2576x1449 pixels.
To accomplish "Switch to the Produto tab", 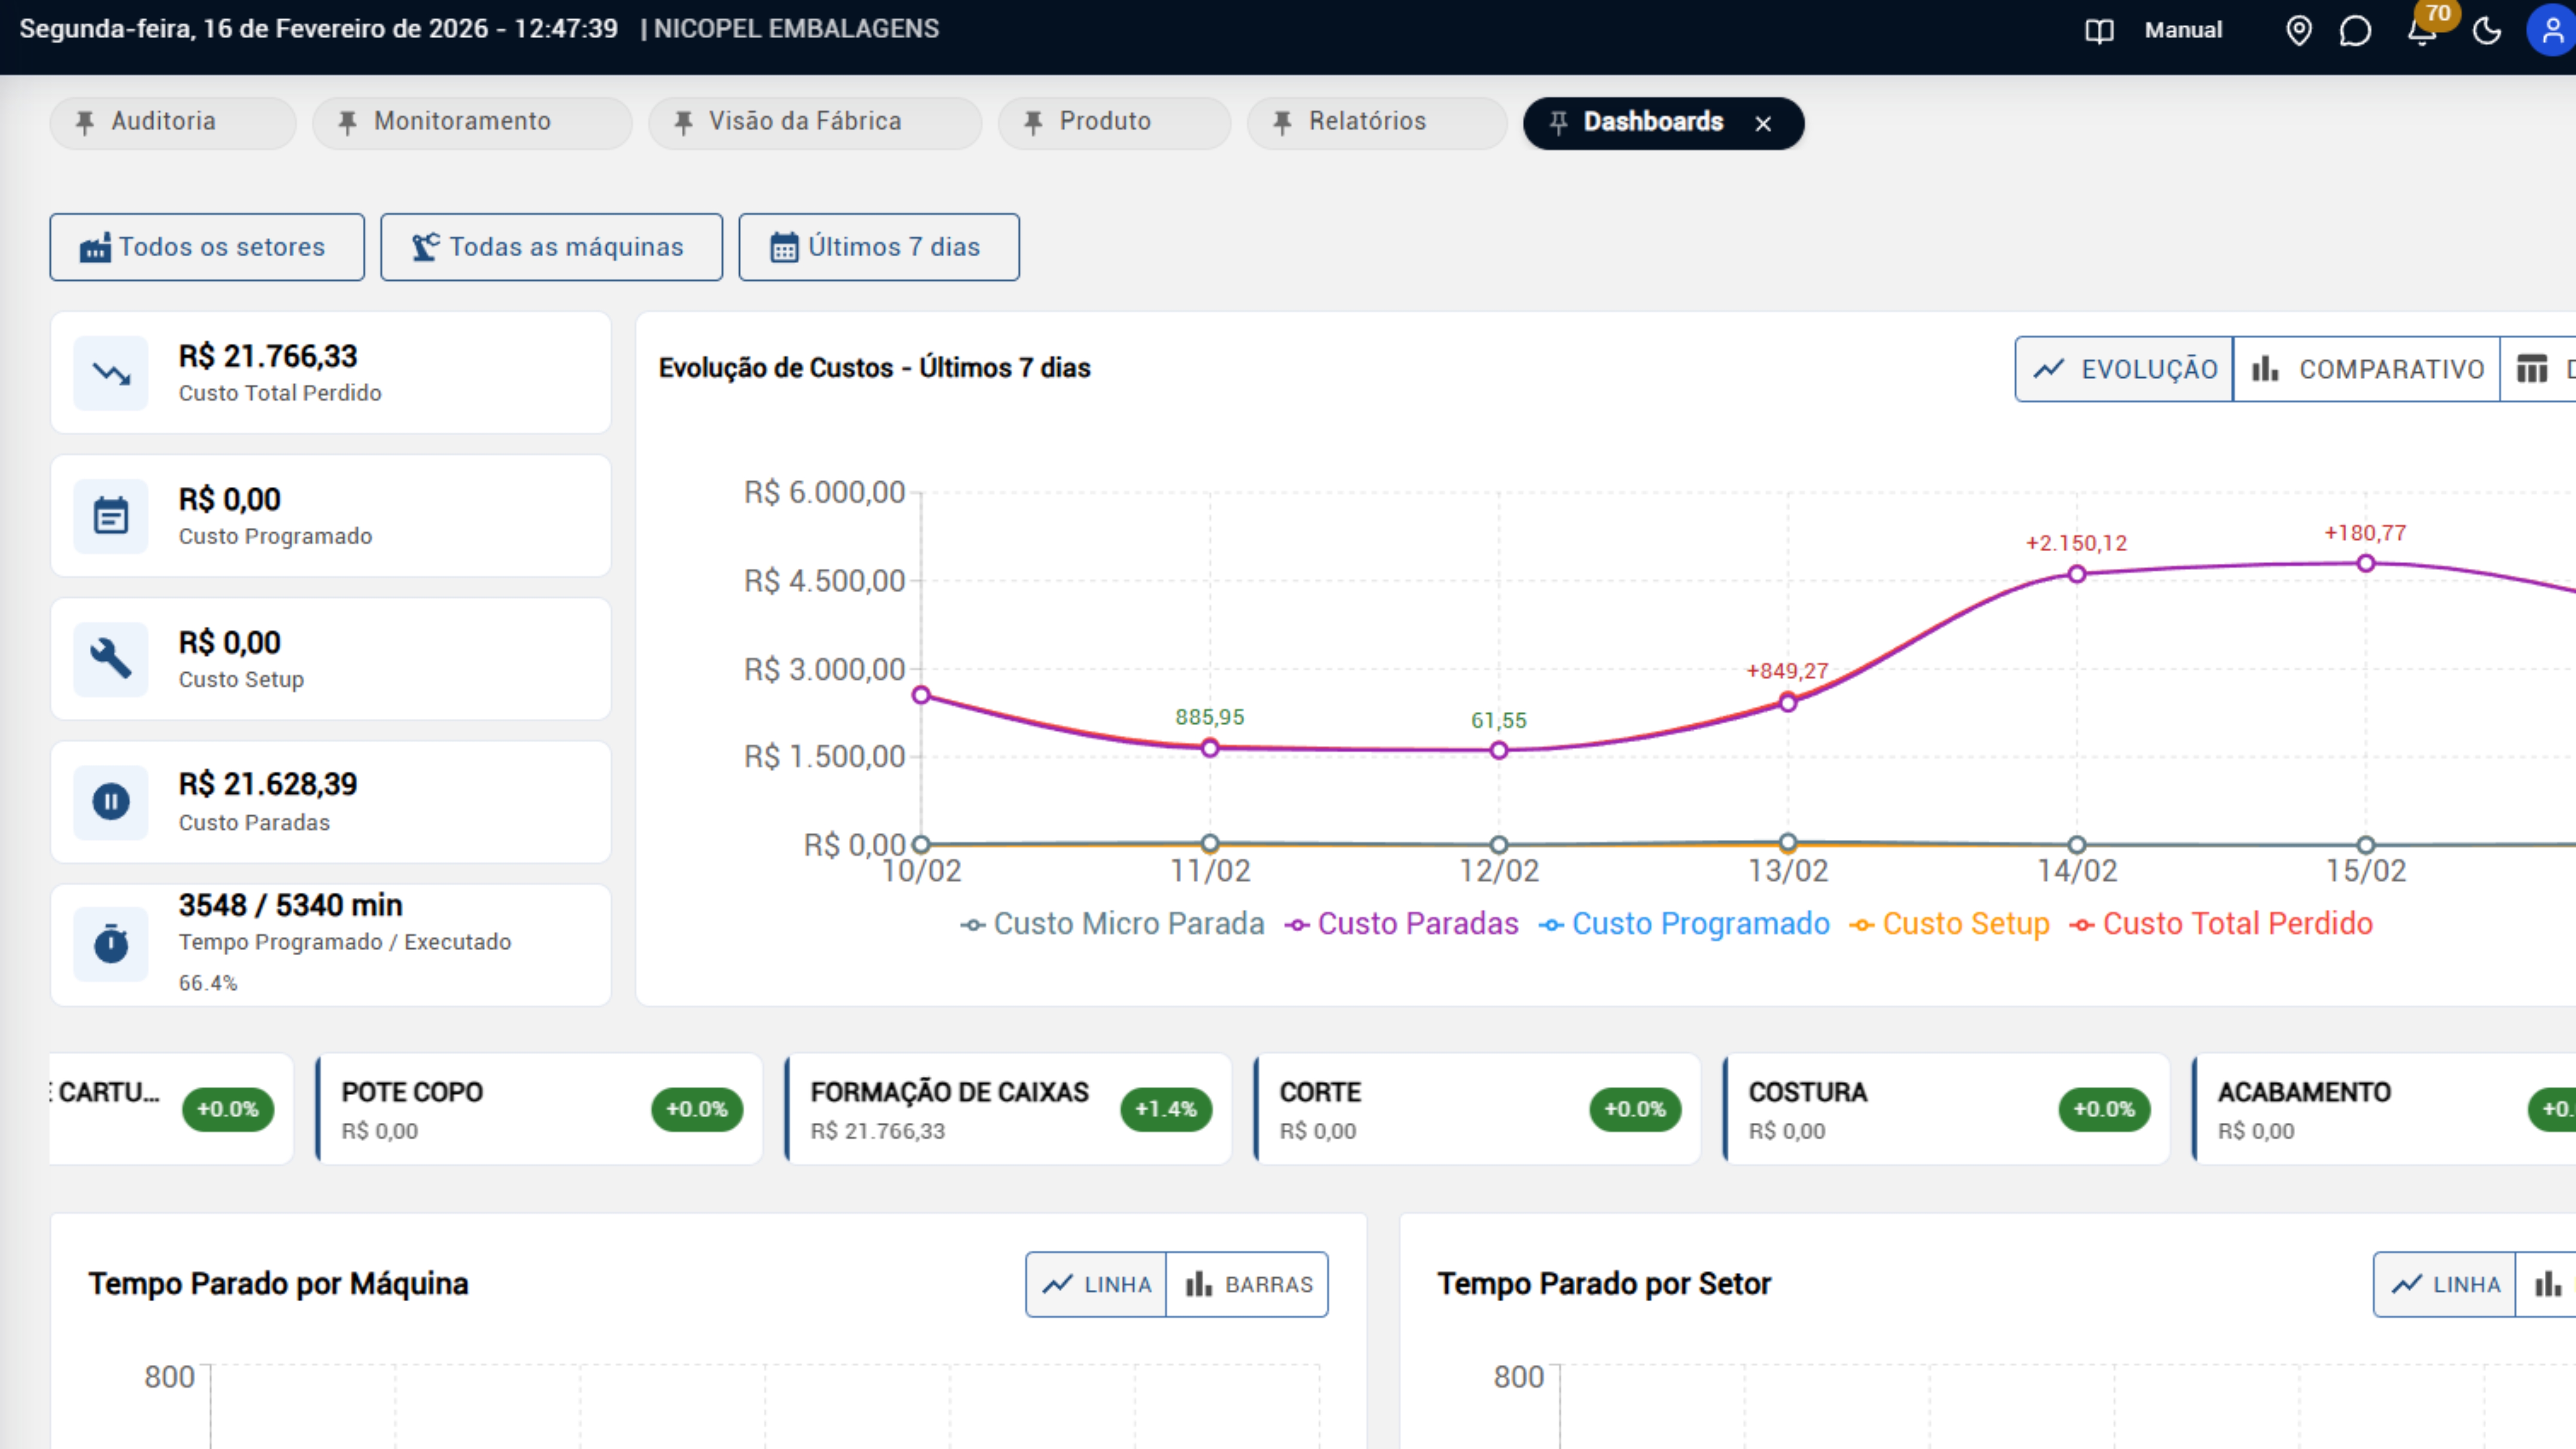I will tap(1114, 122).
